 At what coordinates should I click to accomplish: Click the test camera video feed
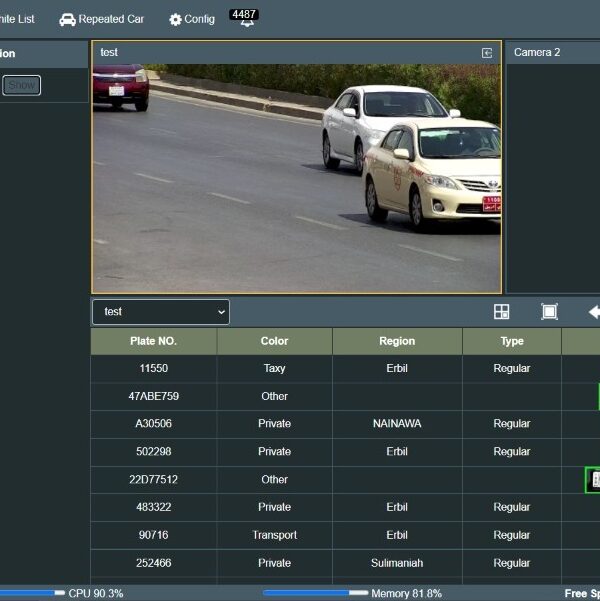(296, 178)
